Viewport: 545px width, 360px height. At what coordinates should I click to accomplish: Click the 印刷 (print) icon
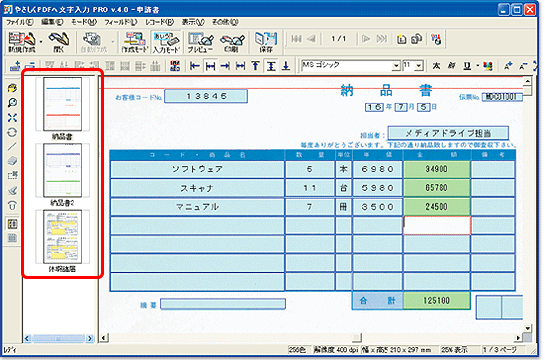231,42
